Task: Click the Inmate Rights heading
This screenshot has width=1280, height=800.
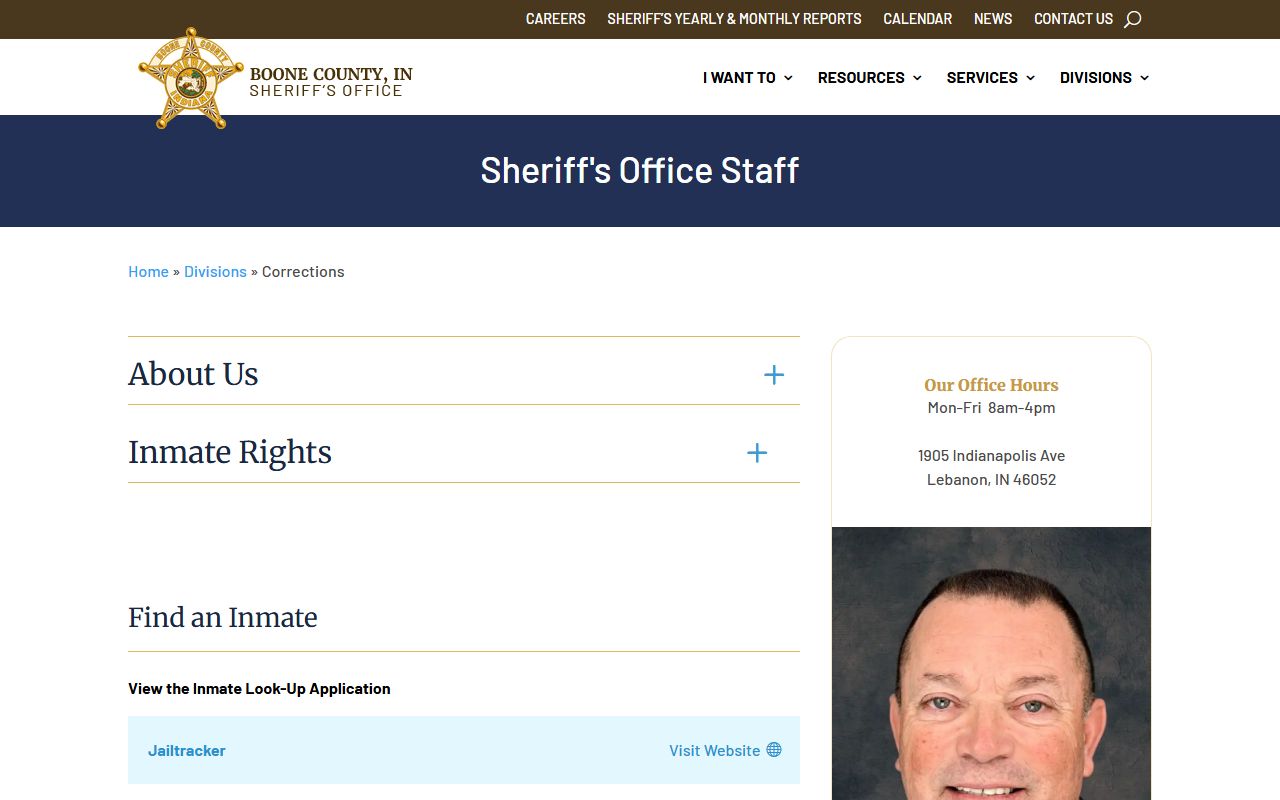Action: click(230, 452)
